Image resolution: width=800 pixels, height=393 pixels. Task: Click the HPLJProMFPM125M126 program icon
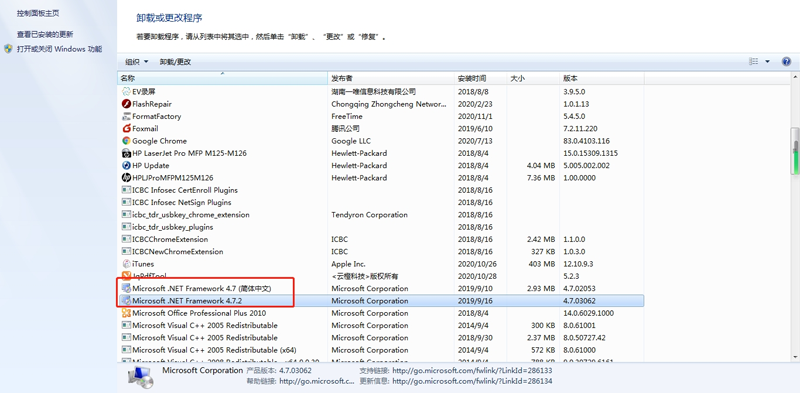point(127,178)
